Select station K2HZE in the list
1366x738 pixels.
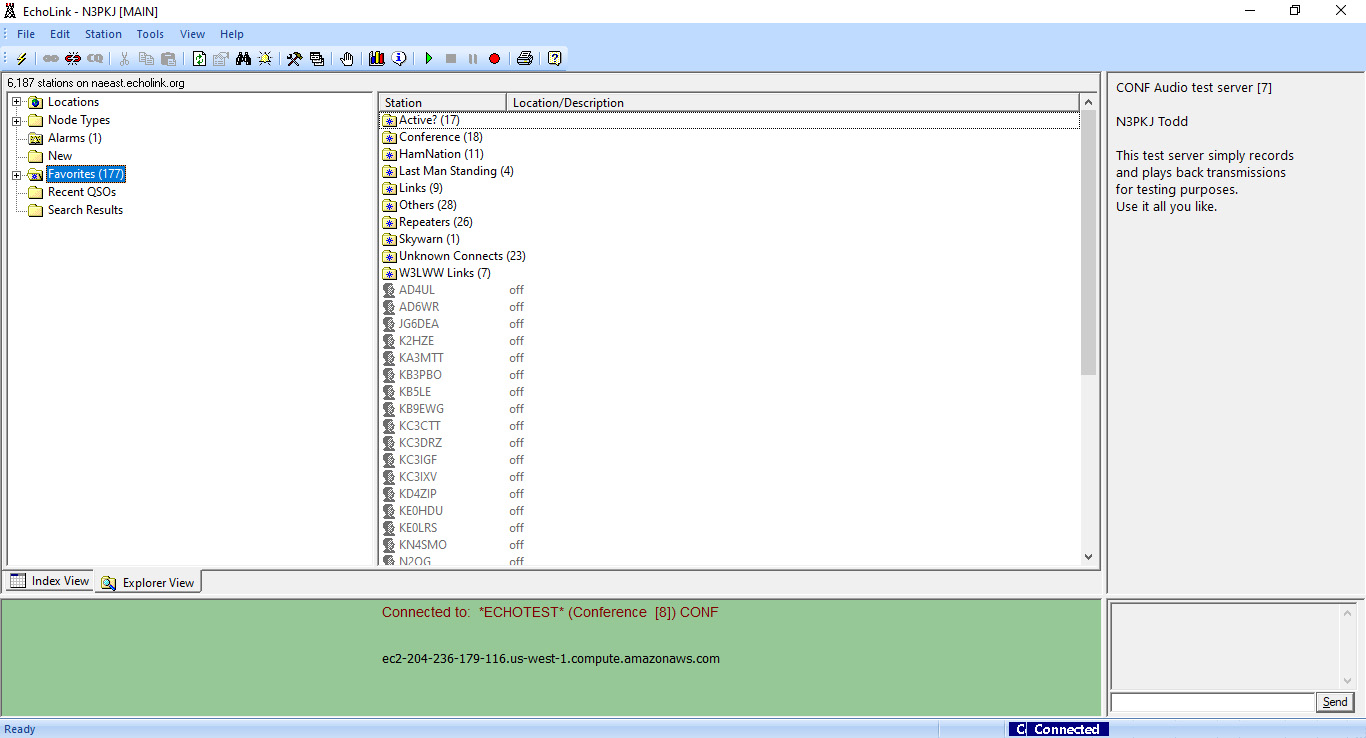[416, 341]
